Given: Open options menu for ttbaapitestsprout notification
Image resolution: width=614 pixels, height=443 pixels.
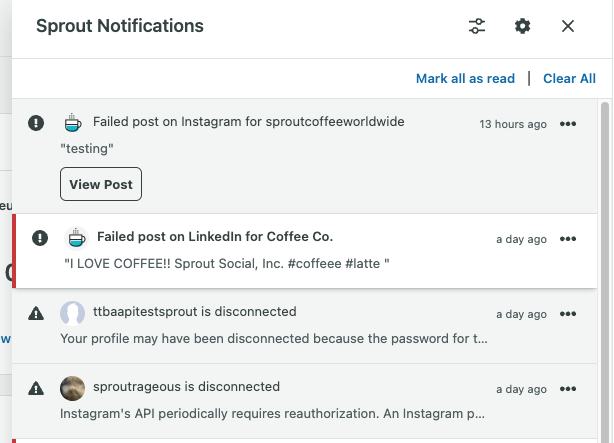Looking at the screenshot, I should click(568, 314).
